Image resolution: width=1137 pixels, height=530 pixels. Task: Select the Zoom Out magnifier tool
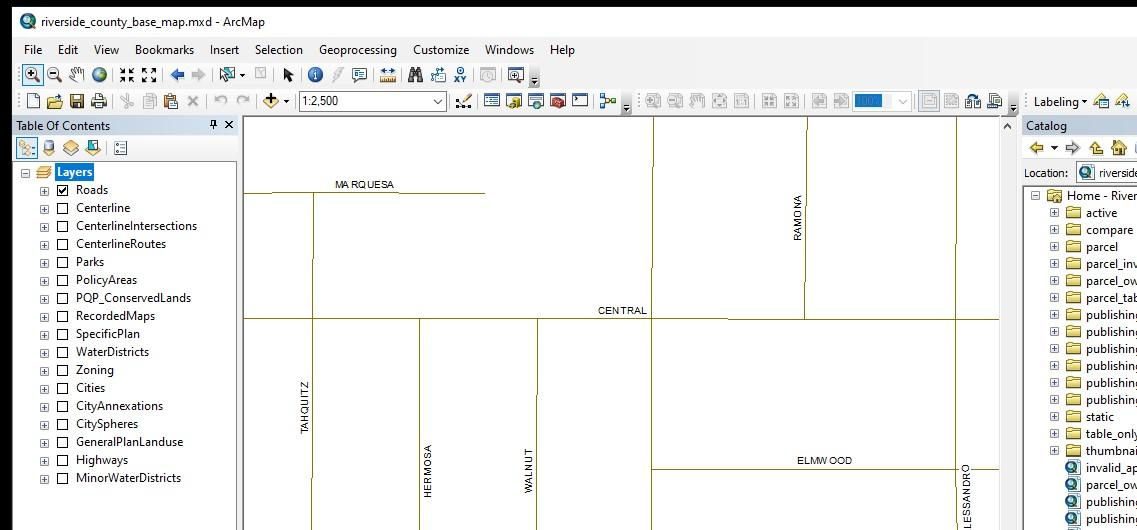tap(54, 75)
